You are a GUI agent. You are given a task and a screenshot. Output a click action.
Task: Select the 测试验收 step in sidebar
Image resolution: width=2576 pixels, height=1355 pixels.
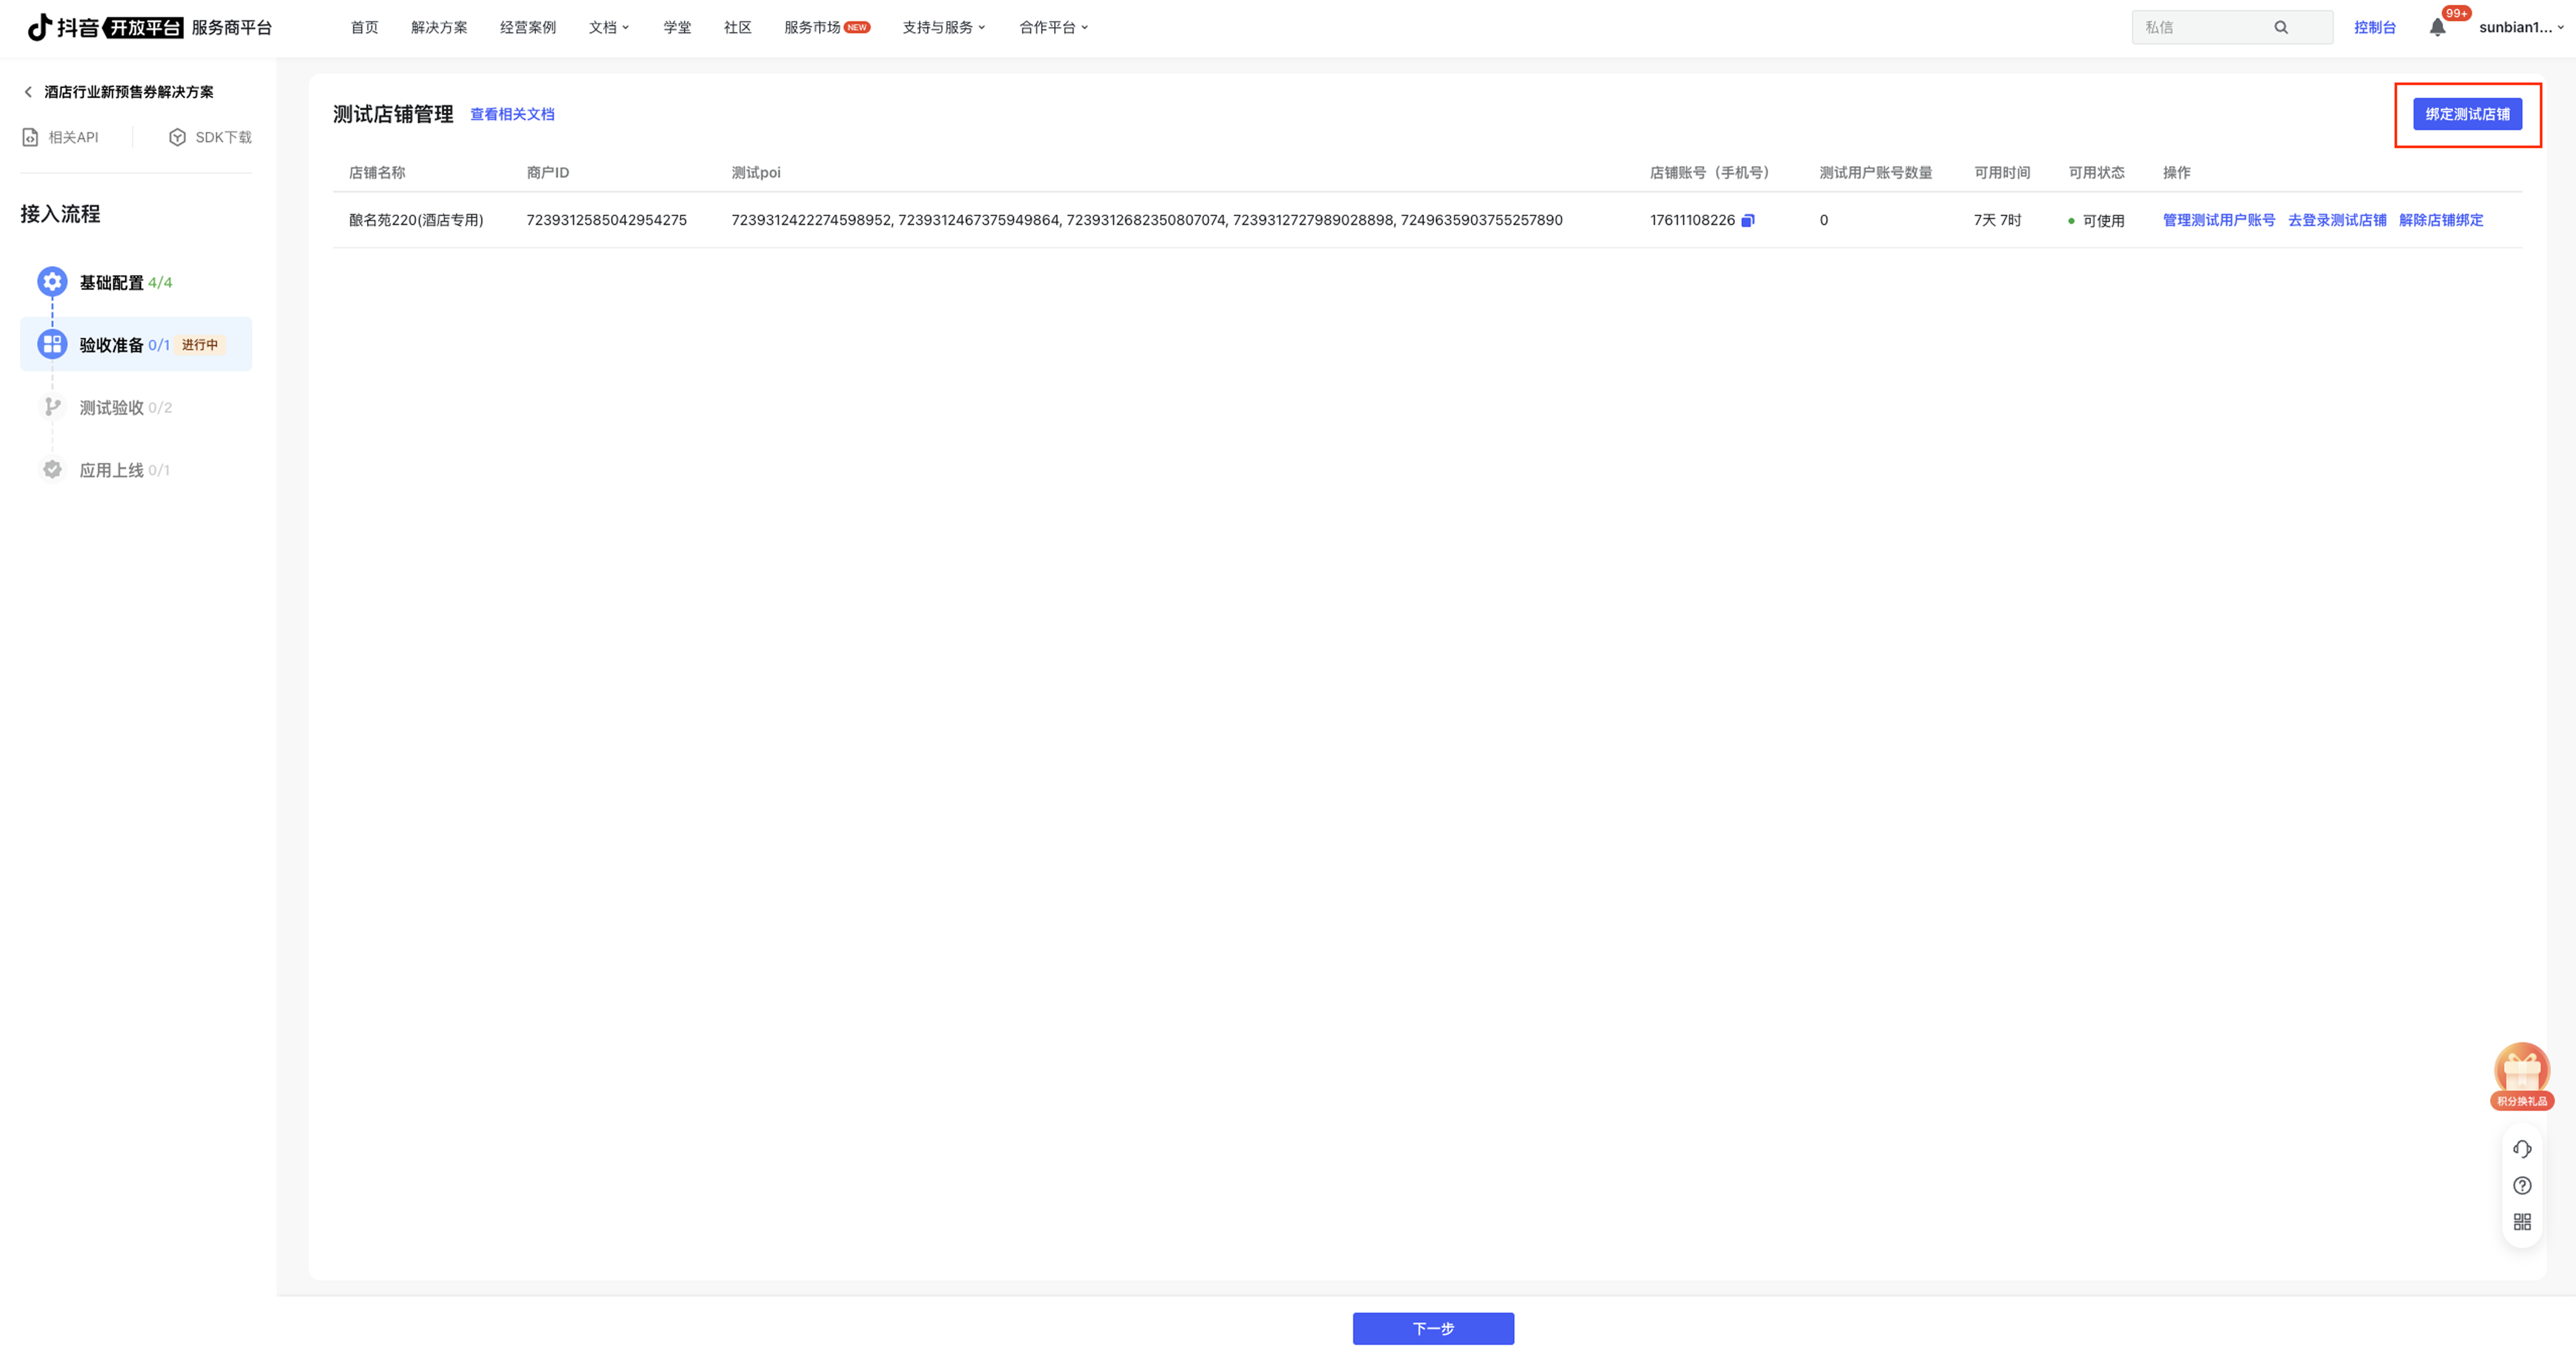click(112, 407)
